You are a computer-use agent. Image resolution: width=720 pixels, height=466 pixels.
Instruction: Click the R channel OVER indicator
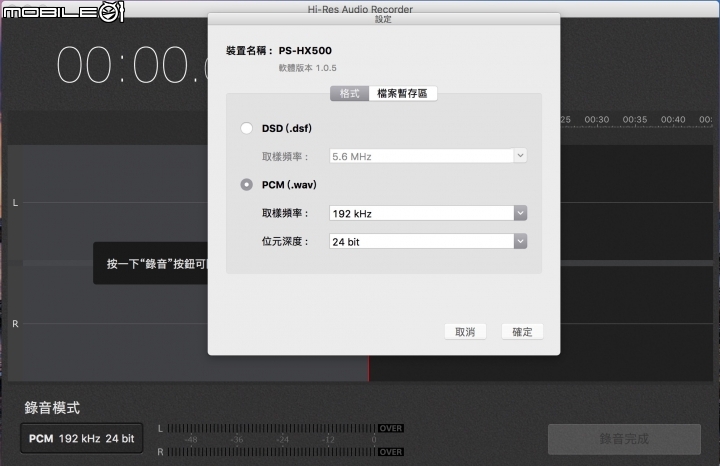391,452
